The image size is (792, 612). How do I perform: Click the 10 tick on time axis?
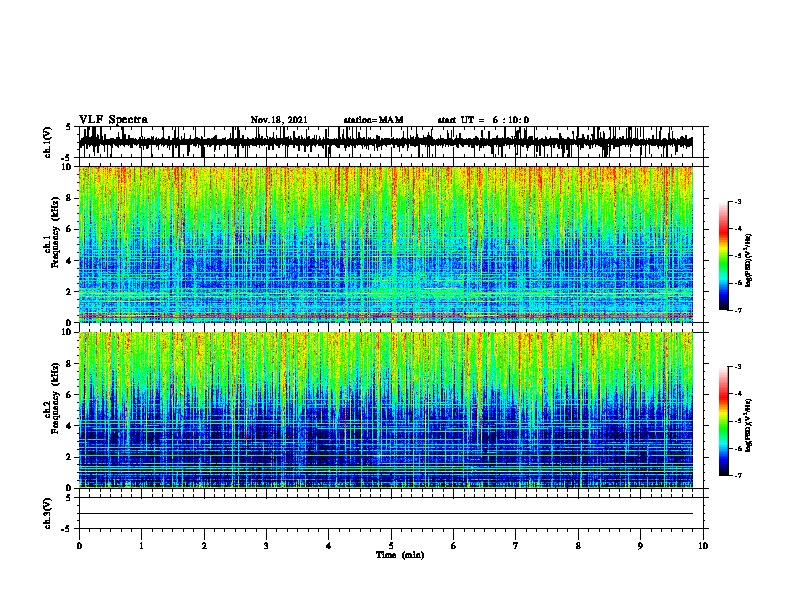703,546
